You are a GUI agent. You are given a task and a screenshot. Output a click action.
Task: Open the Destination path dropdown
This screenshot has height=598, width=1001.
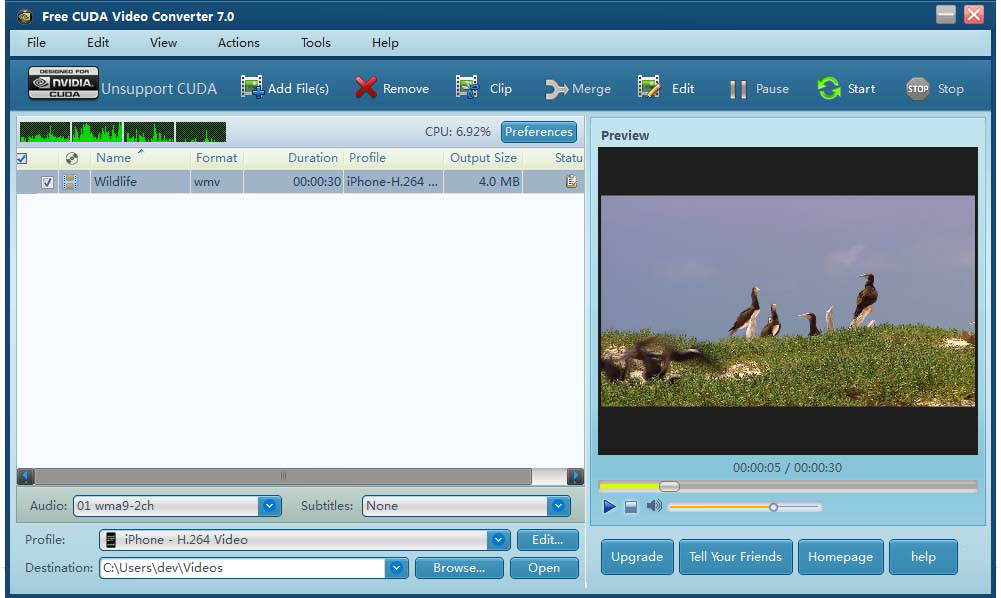[x=396, y=567]
